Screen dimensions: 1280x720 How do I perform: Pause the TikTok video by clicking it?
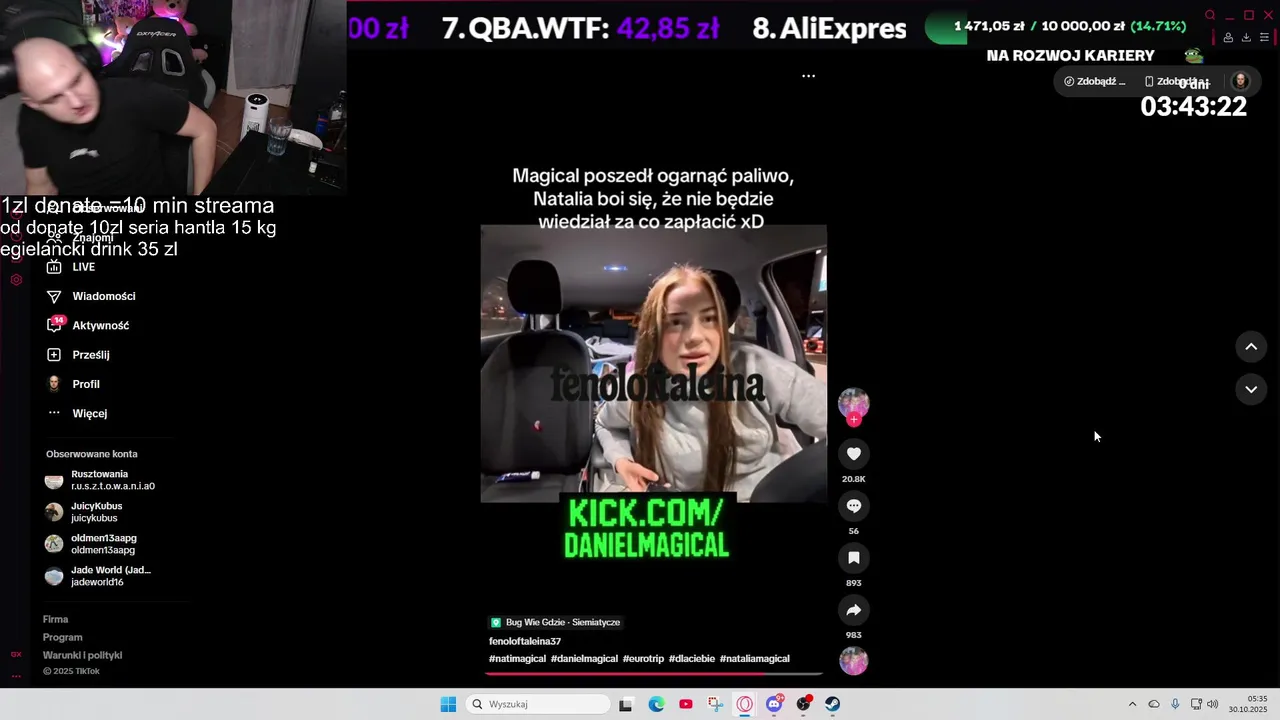coord(653,363)
